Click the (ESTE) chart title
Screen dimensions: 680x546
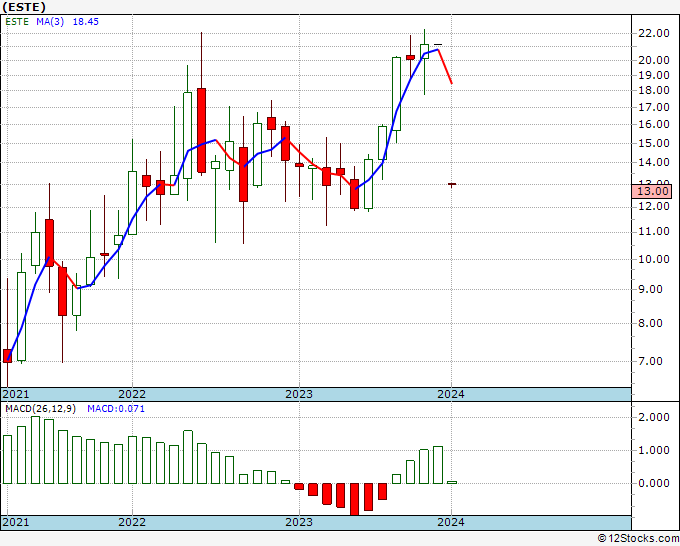click(x=23, y=7)
